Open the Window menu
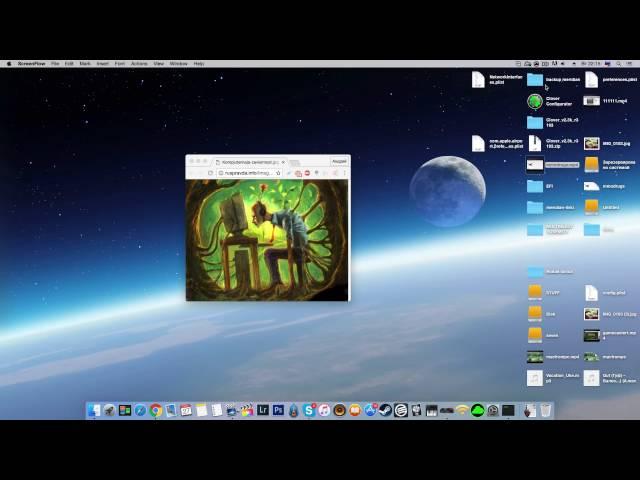 [x=178, y=64]
